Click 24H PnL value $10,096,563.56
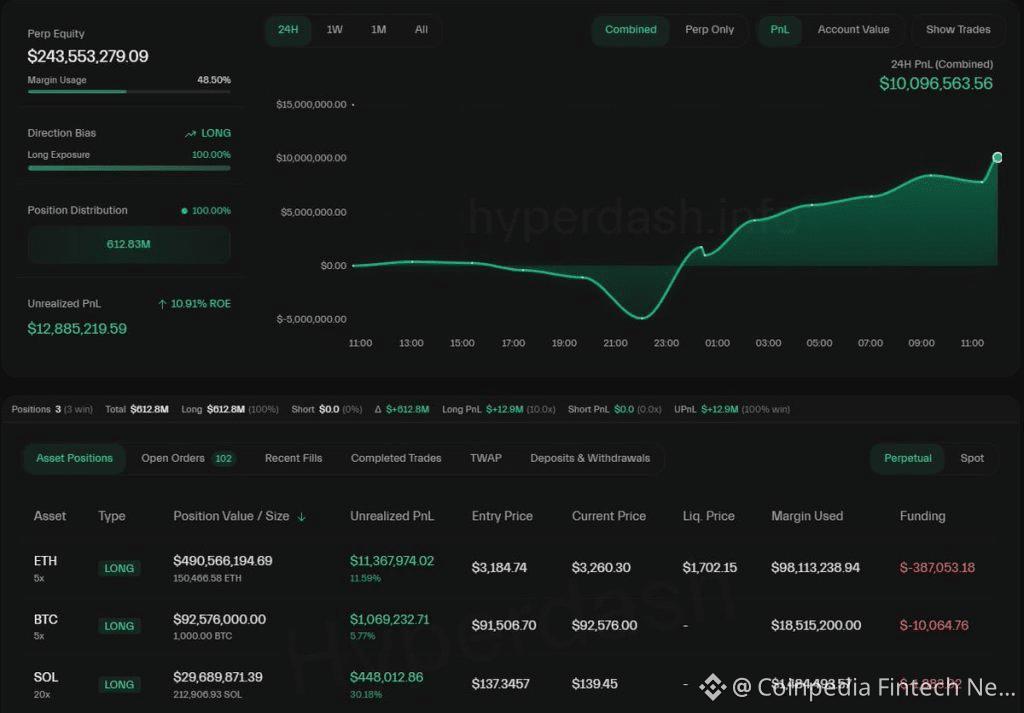This screenshot has height=713, width=1024. pos(936,84)
